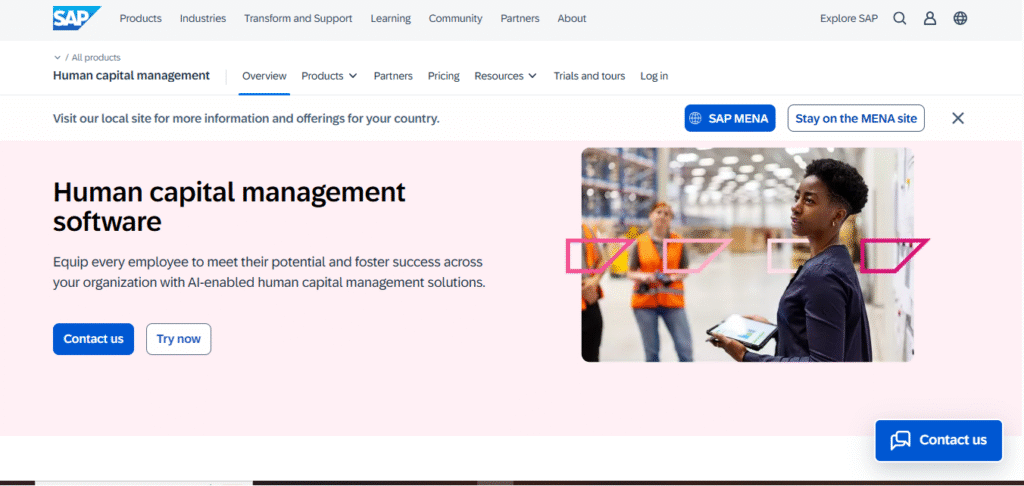
Task: Open the About menu
Action: pyautogui.click(x=571, y=18)
